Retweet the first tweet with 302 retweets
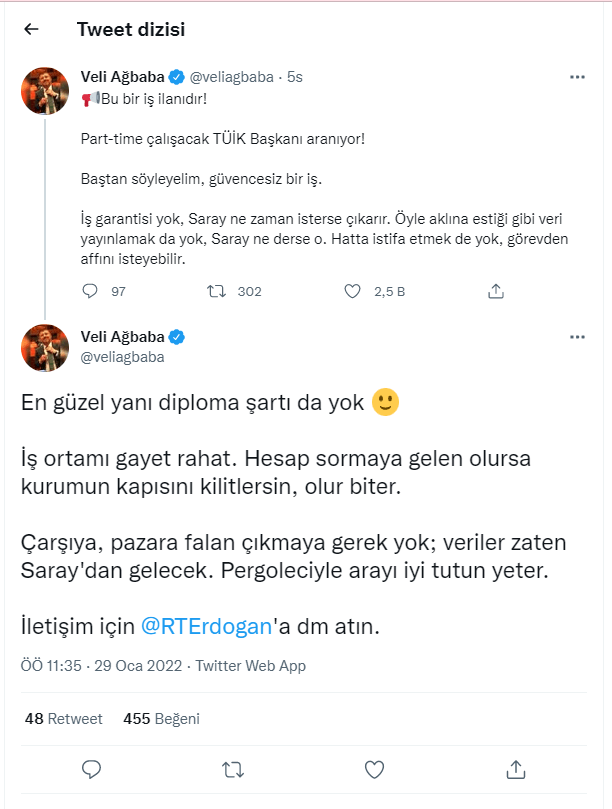The height and width of the screenshot is (809, 612). (x=214, y=291)
